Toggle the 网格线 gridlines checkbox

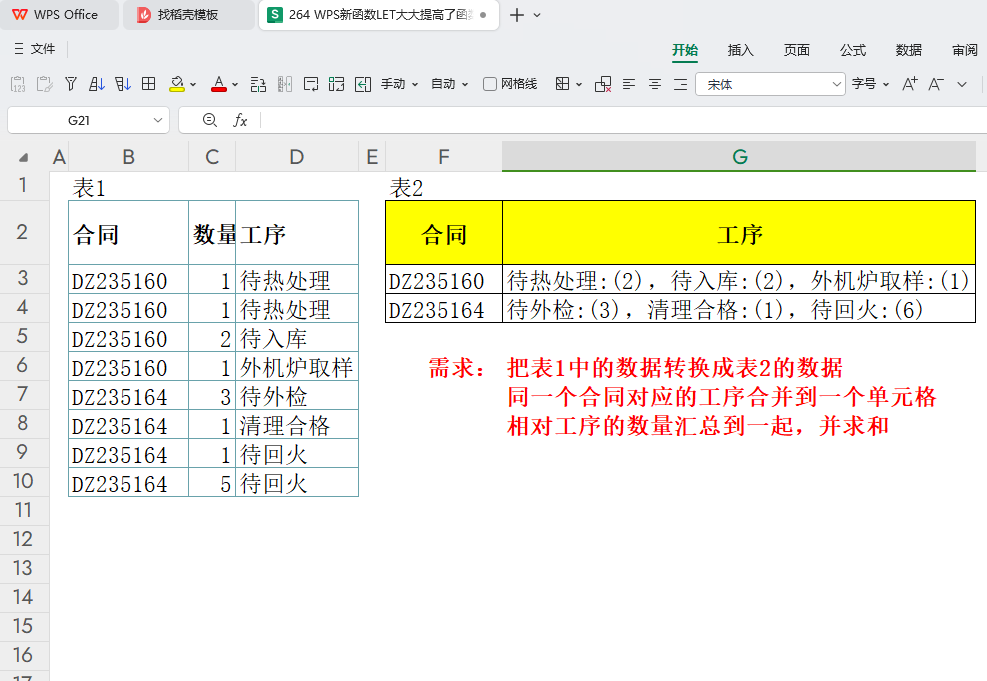tap(490, 84)
